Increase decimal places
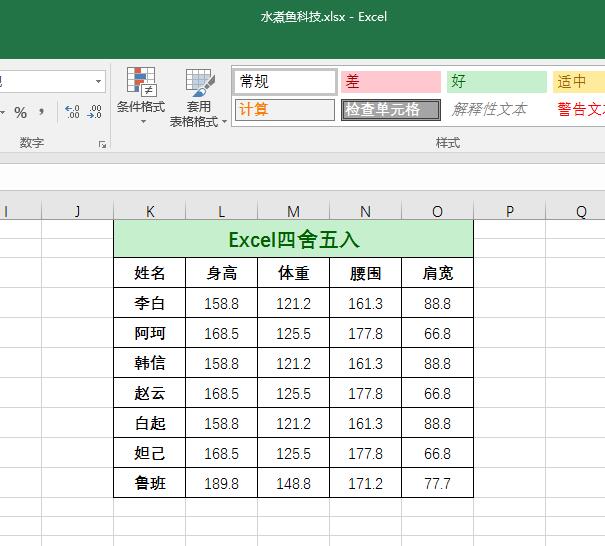605x546 pixels. pos(72,112)
